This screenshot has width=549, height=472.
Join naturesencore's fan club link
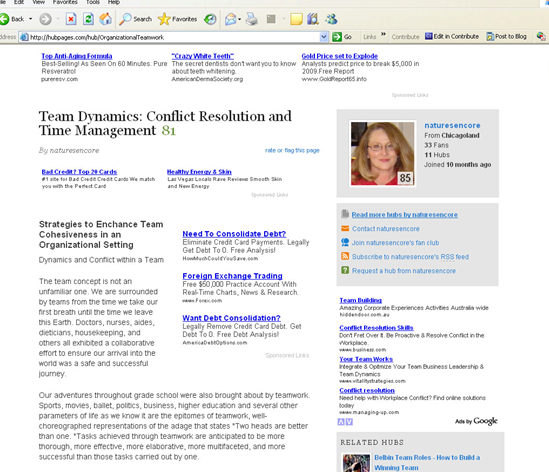(395, 243)
